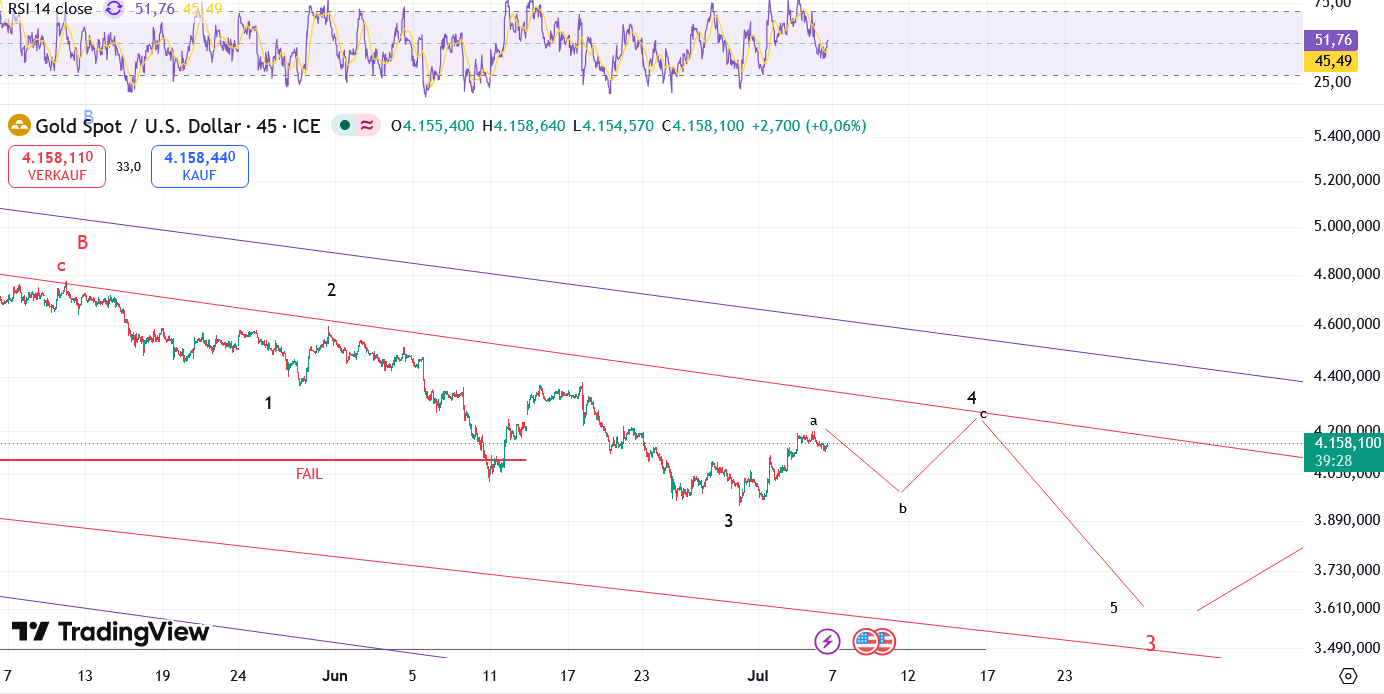Select the black wave label 5
The image size is (1384, 694).
[1114, 607]
